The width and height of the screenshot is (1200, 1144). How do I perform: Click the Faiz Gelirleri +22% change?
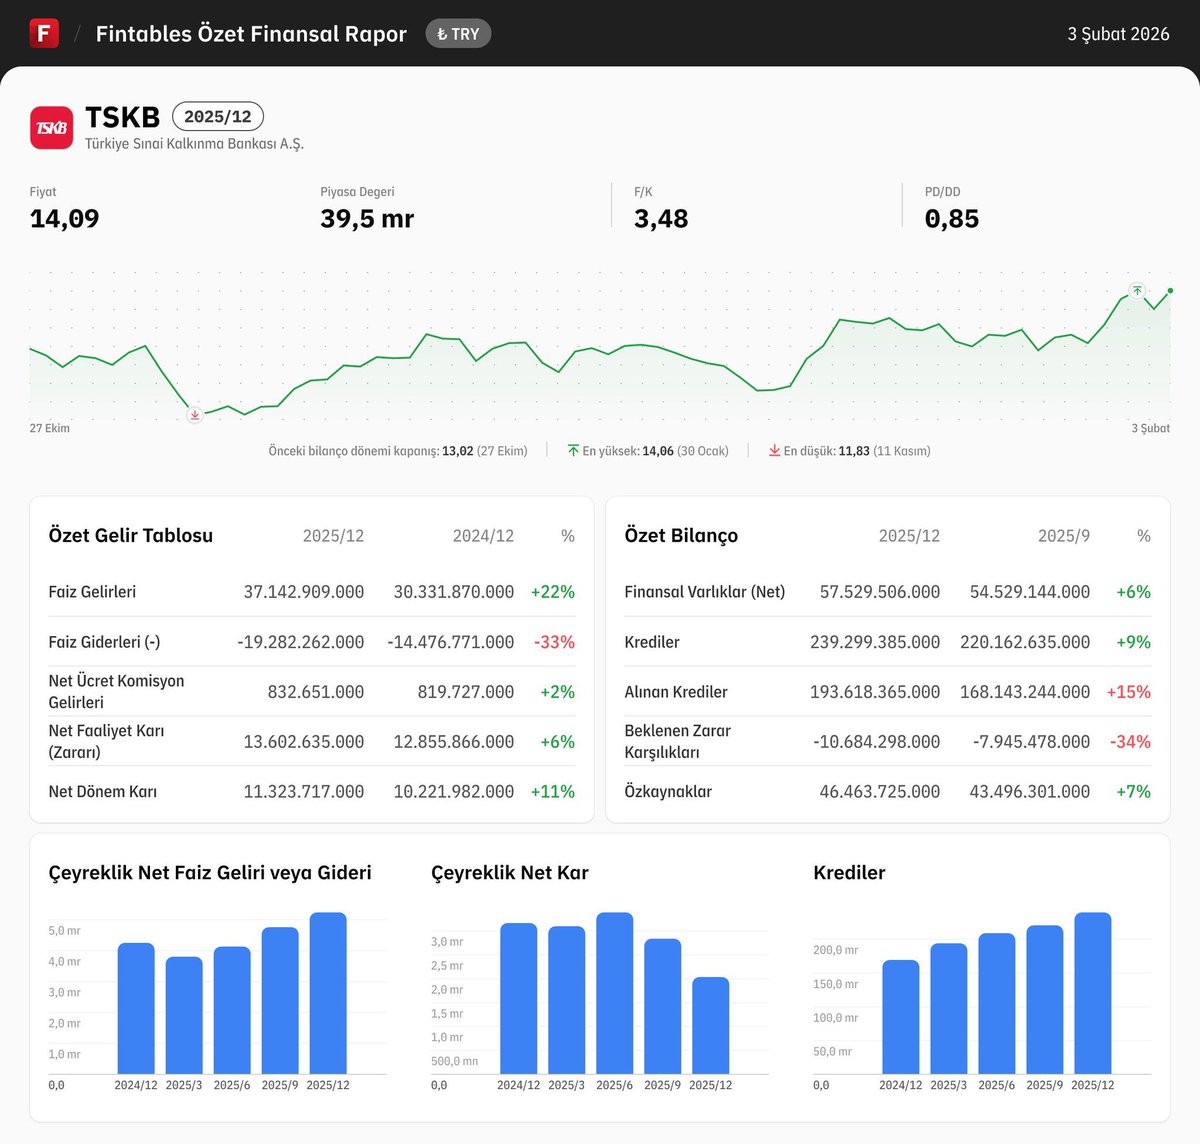[553, 592]
